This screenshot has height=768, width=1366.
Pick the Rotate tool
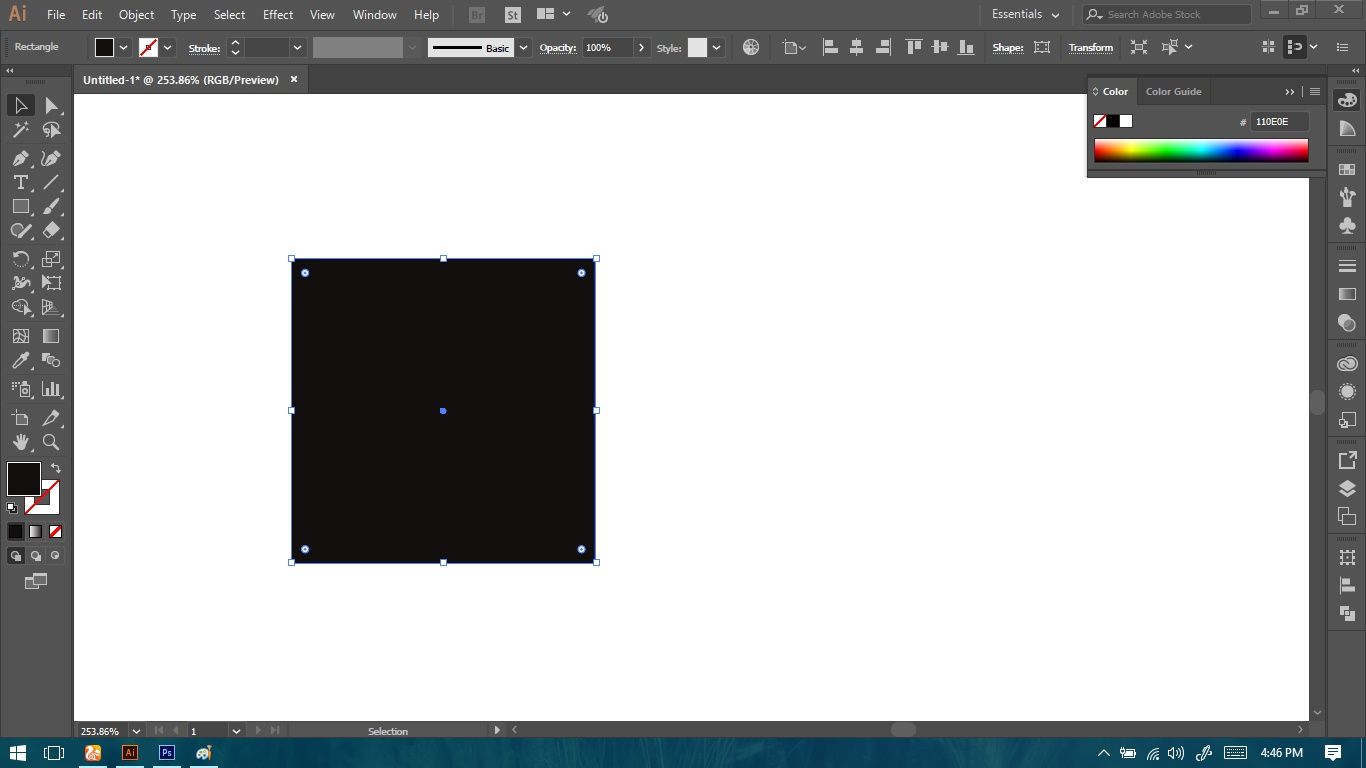coord(20,259)
